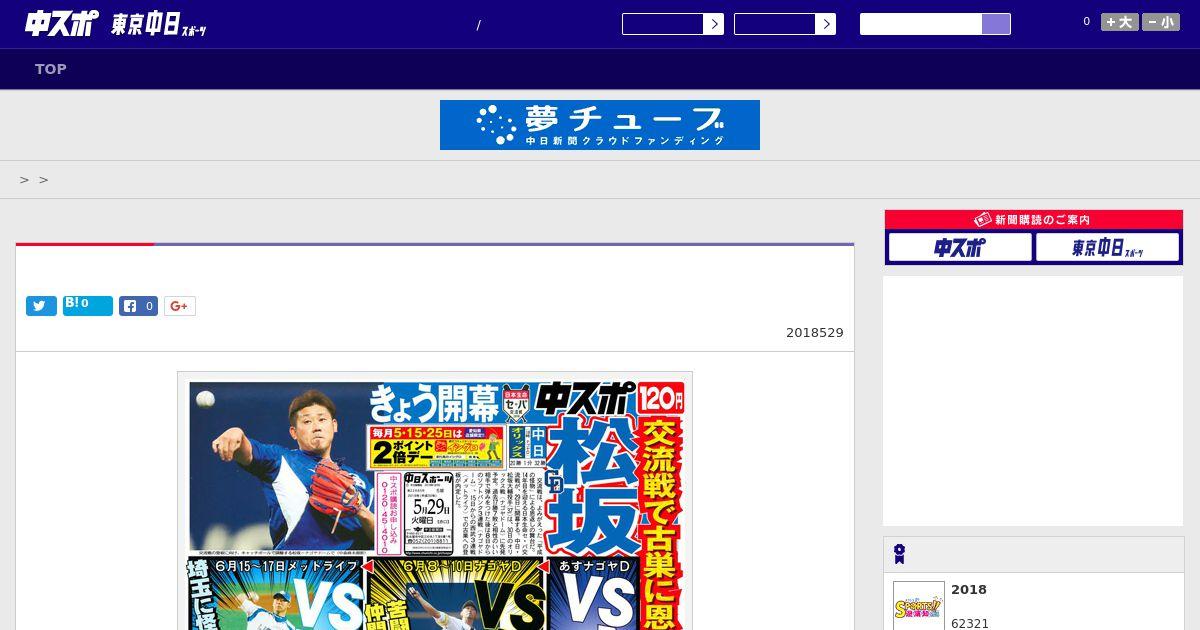This screenshot has width=1200, height=630.
Task: Open the 東京中日スポーツ logo link
Action: click(159, 25)
